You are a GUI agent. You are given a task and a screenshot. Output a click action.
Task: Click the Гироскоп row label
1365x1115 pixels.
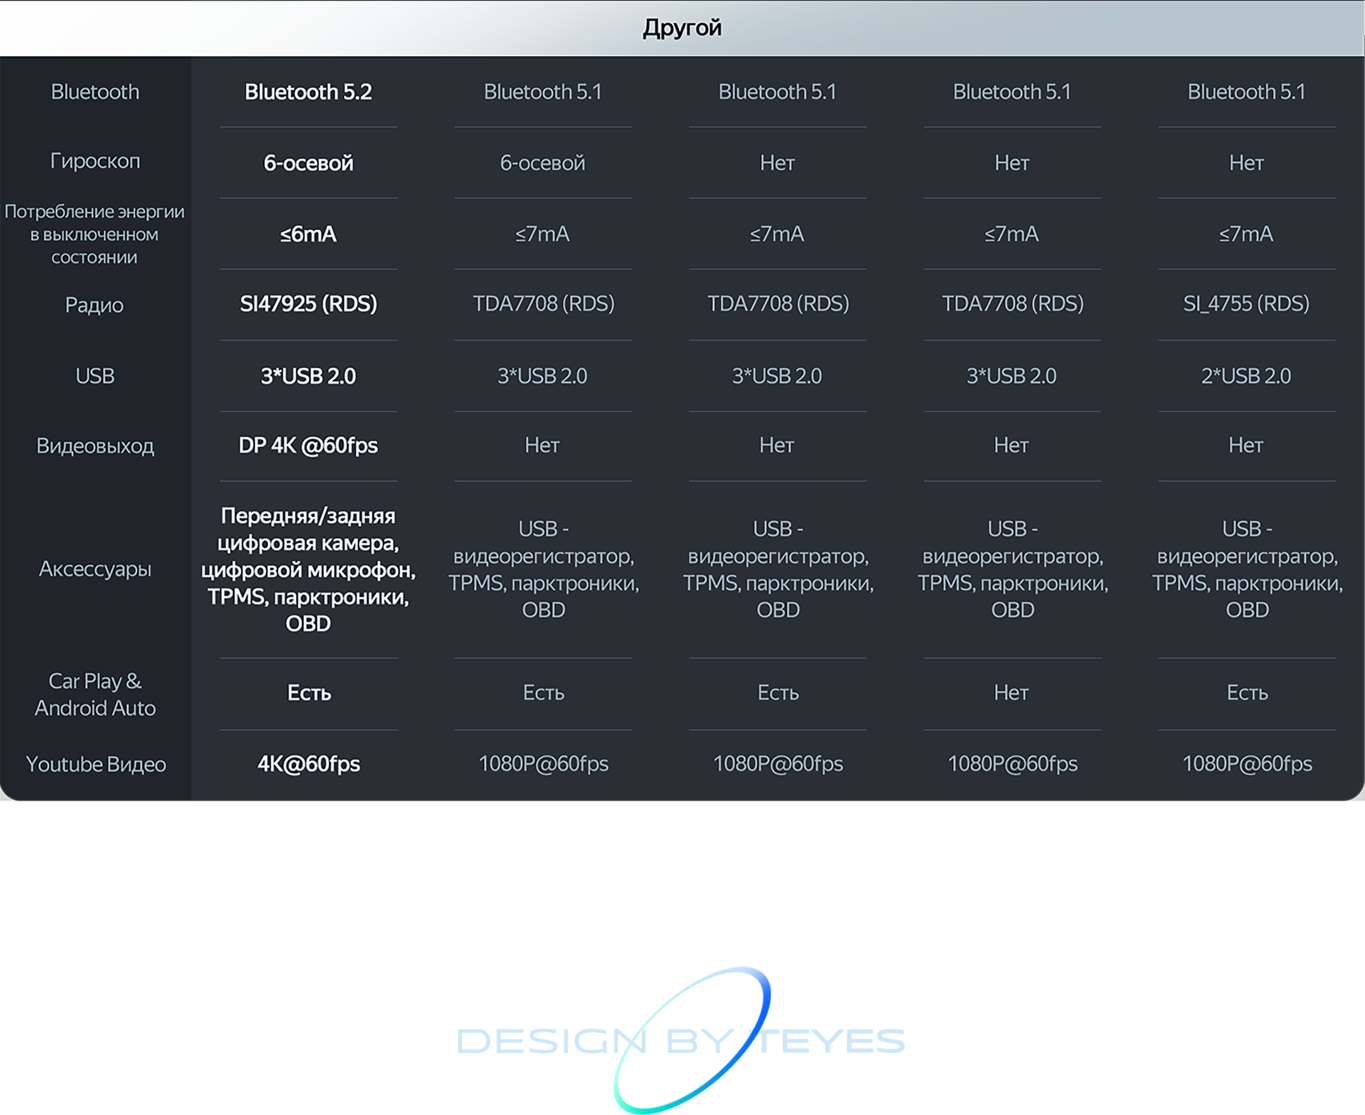tap(95, 161)
